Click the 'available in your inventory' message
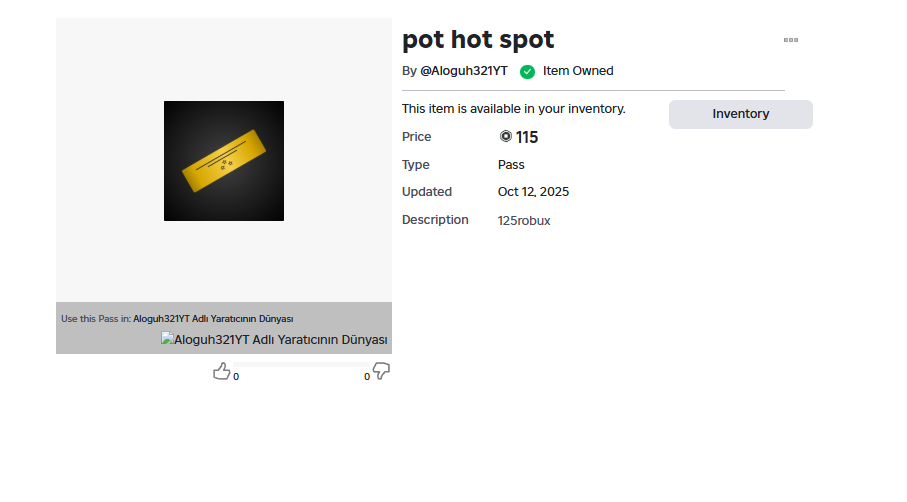Screen dimensions: 907x502 pyautogui.click(x=513, y=108)
